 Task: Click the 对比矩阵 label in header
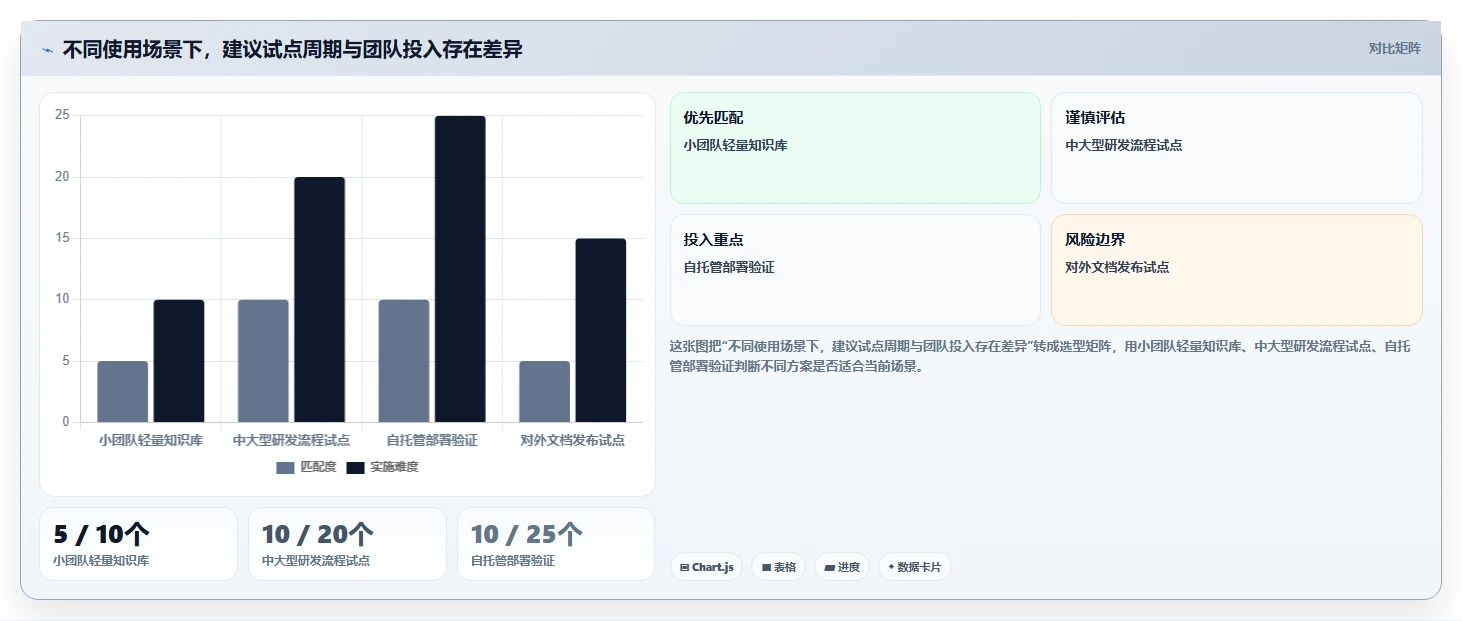(1394, 48)
